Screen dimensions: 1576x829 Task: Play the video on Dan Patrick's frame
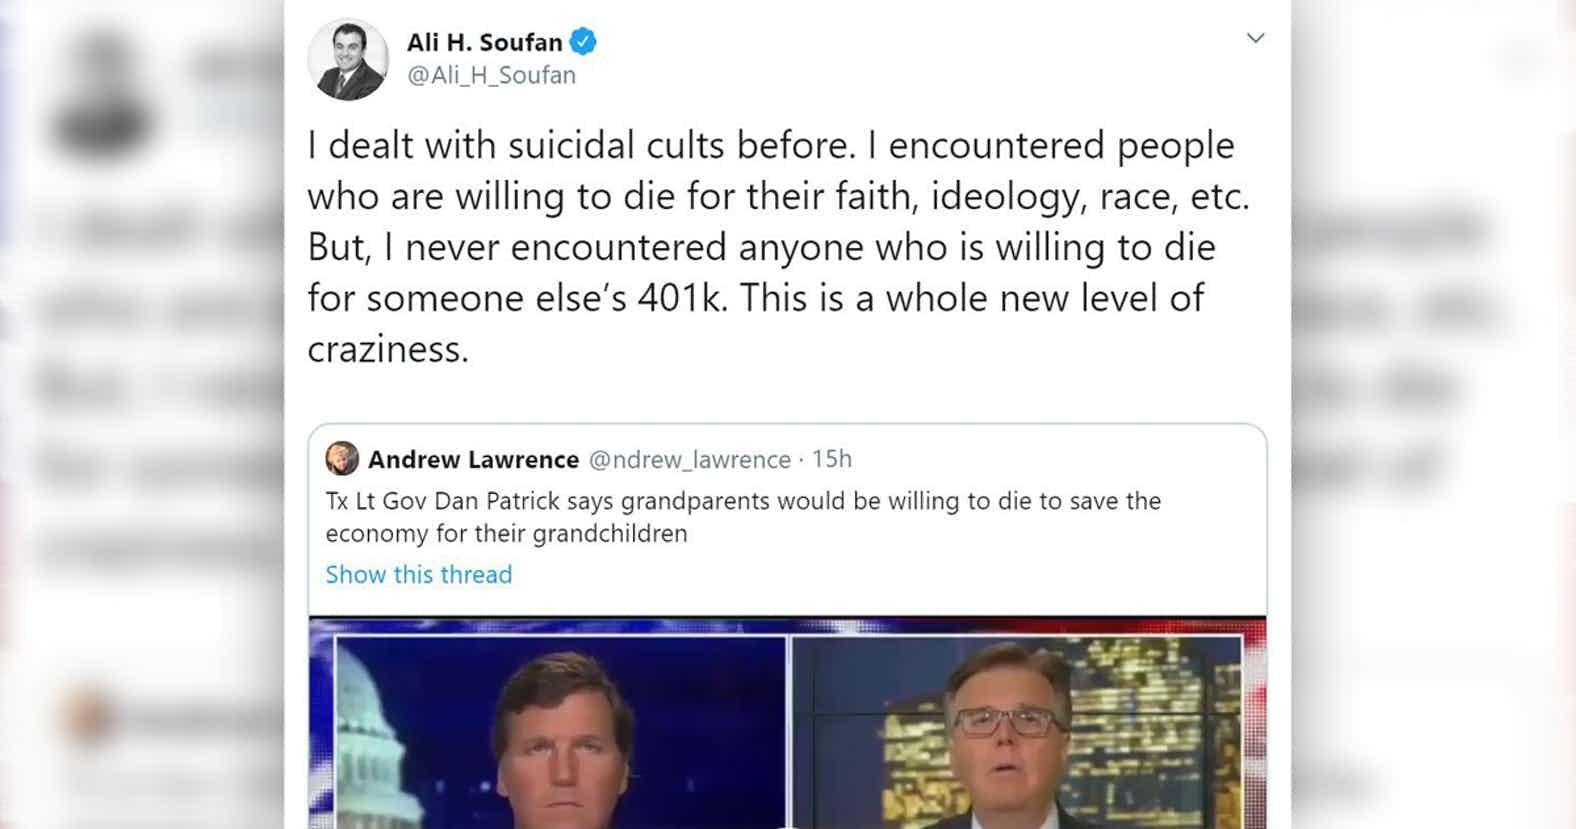tap(1017, 732)
